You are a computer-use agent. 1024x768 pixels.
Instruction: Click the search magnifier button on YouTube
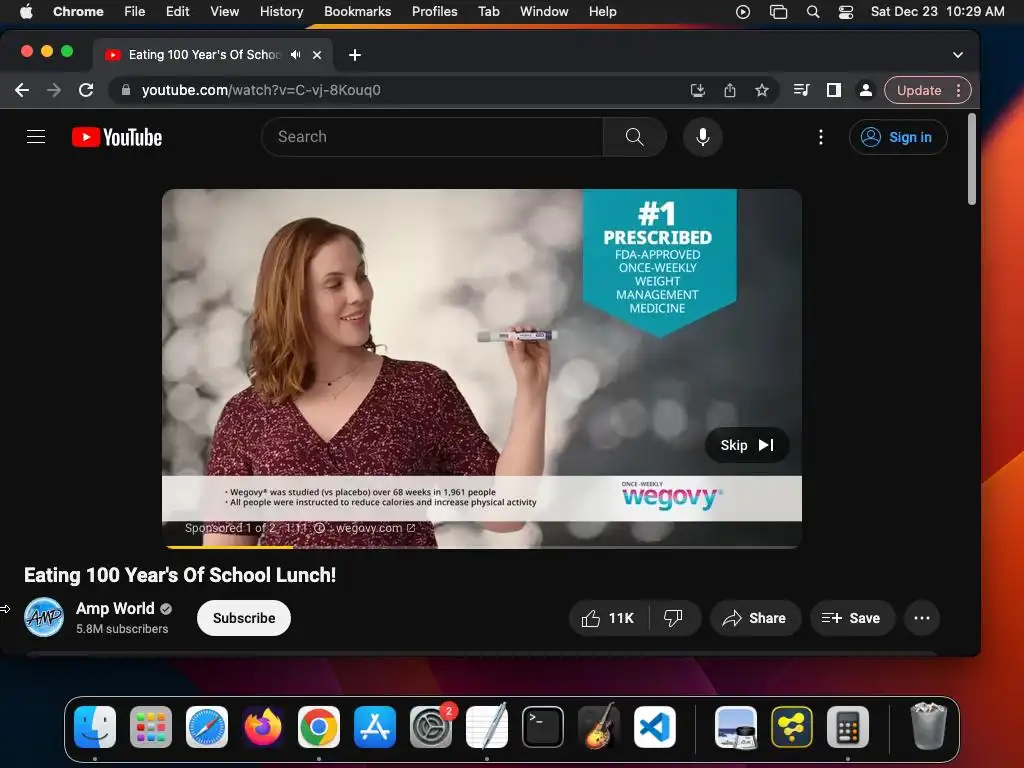point(634,137)
